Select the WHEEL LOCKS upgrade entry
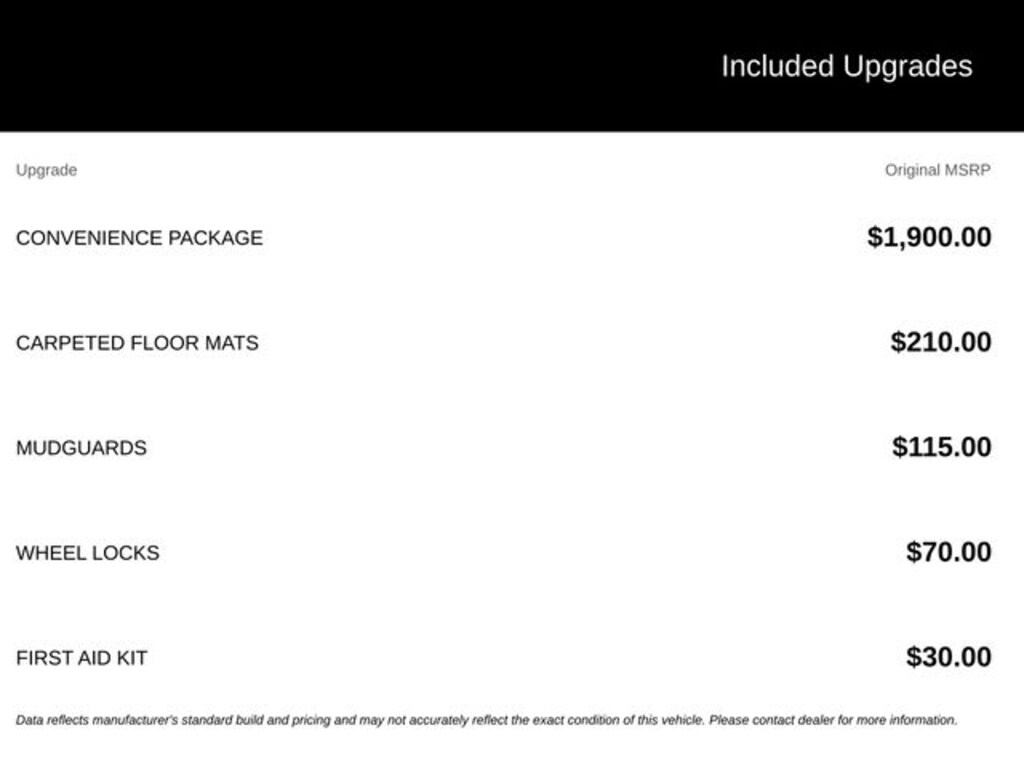 click(88, 553)
